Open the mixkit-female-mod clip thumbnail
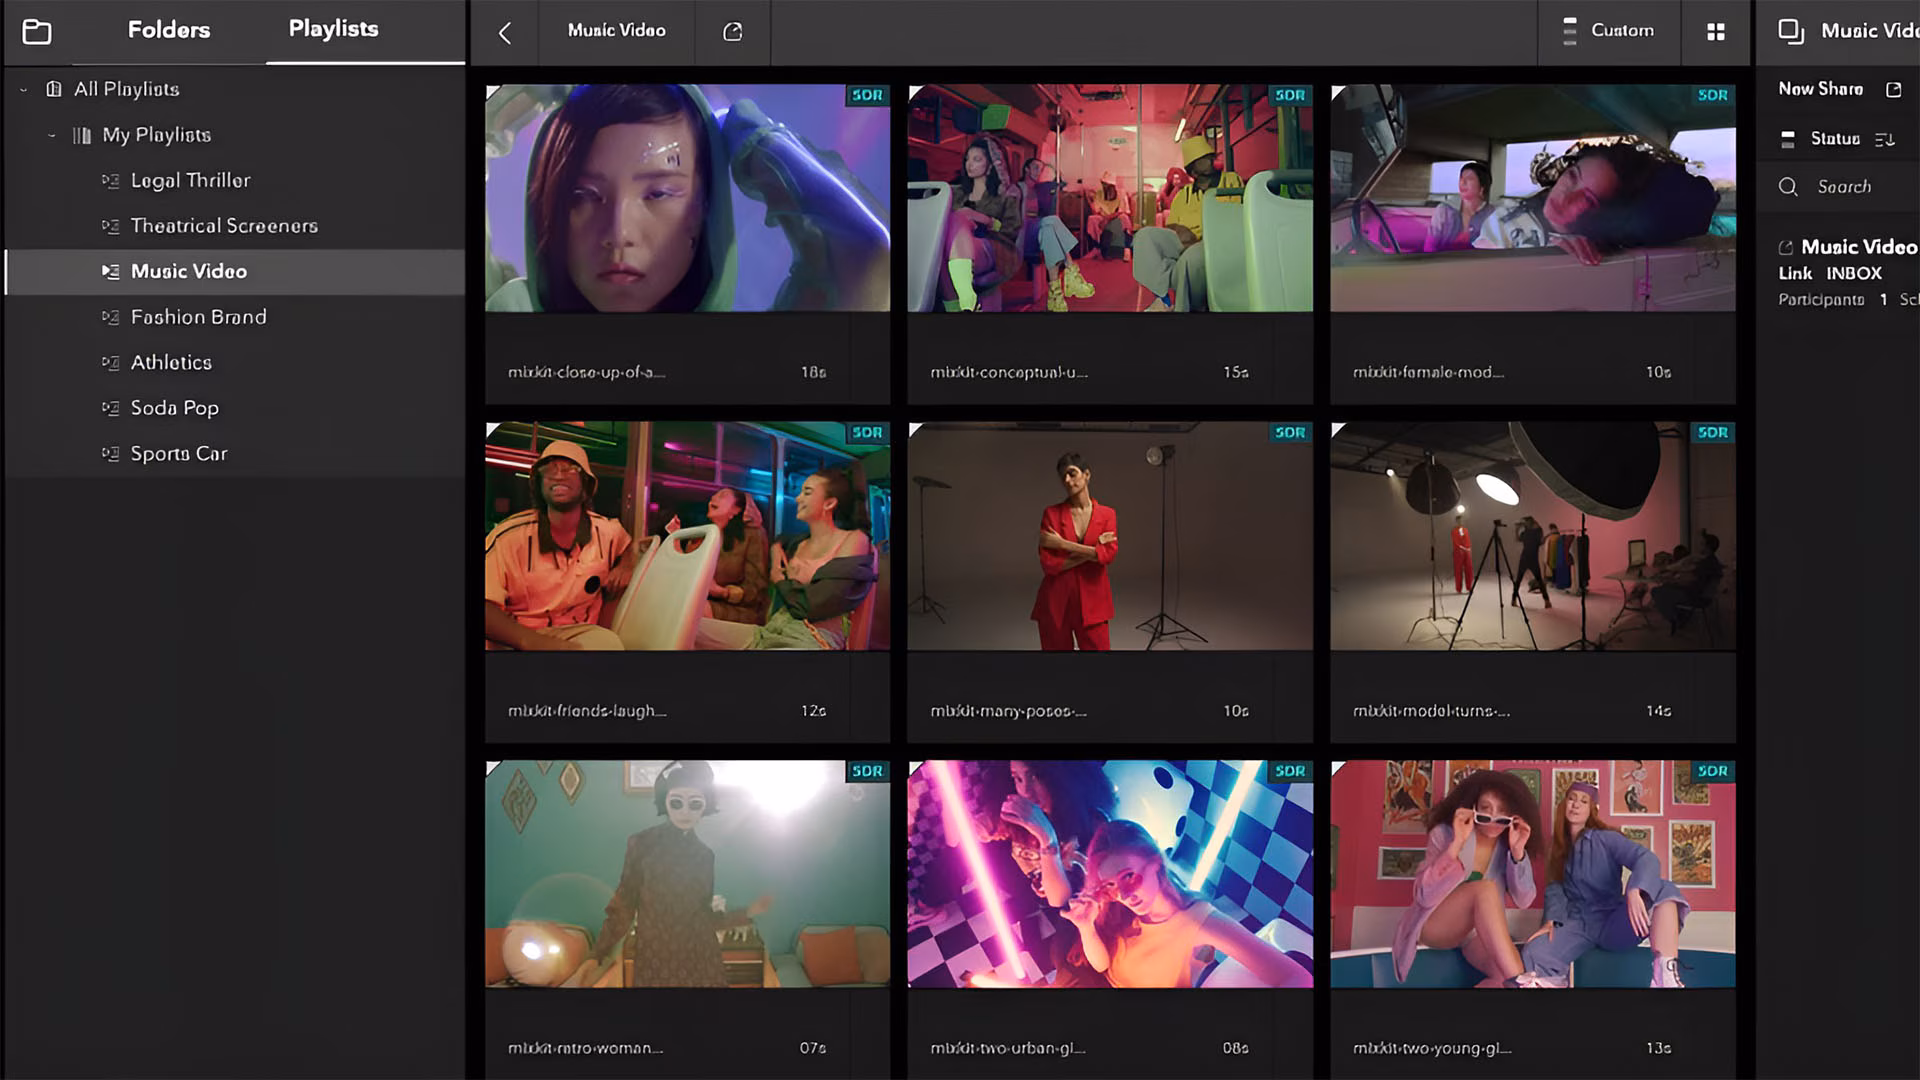The height and width of the screenshot is (1080, 1920). [x=1533, y=198]
